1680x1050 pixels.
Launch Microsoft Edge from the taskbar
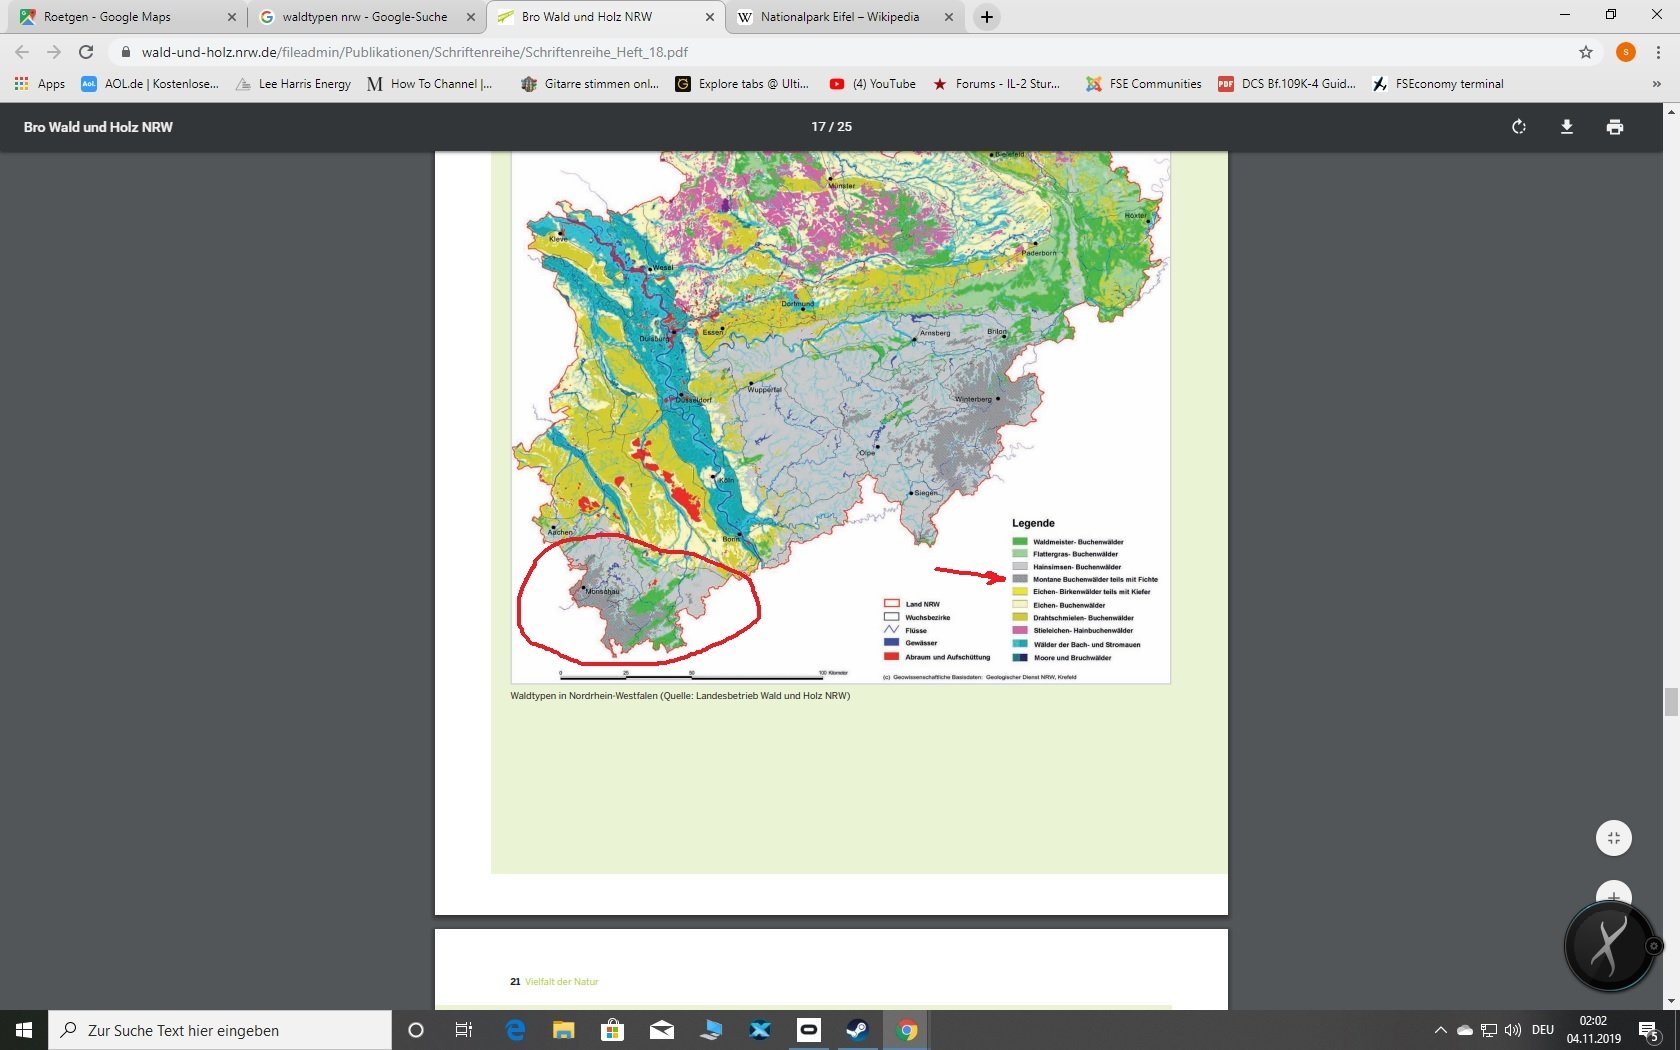click(x=515, y=1030)
